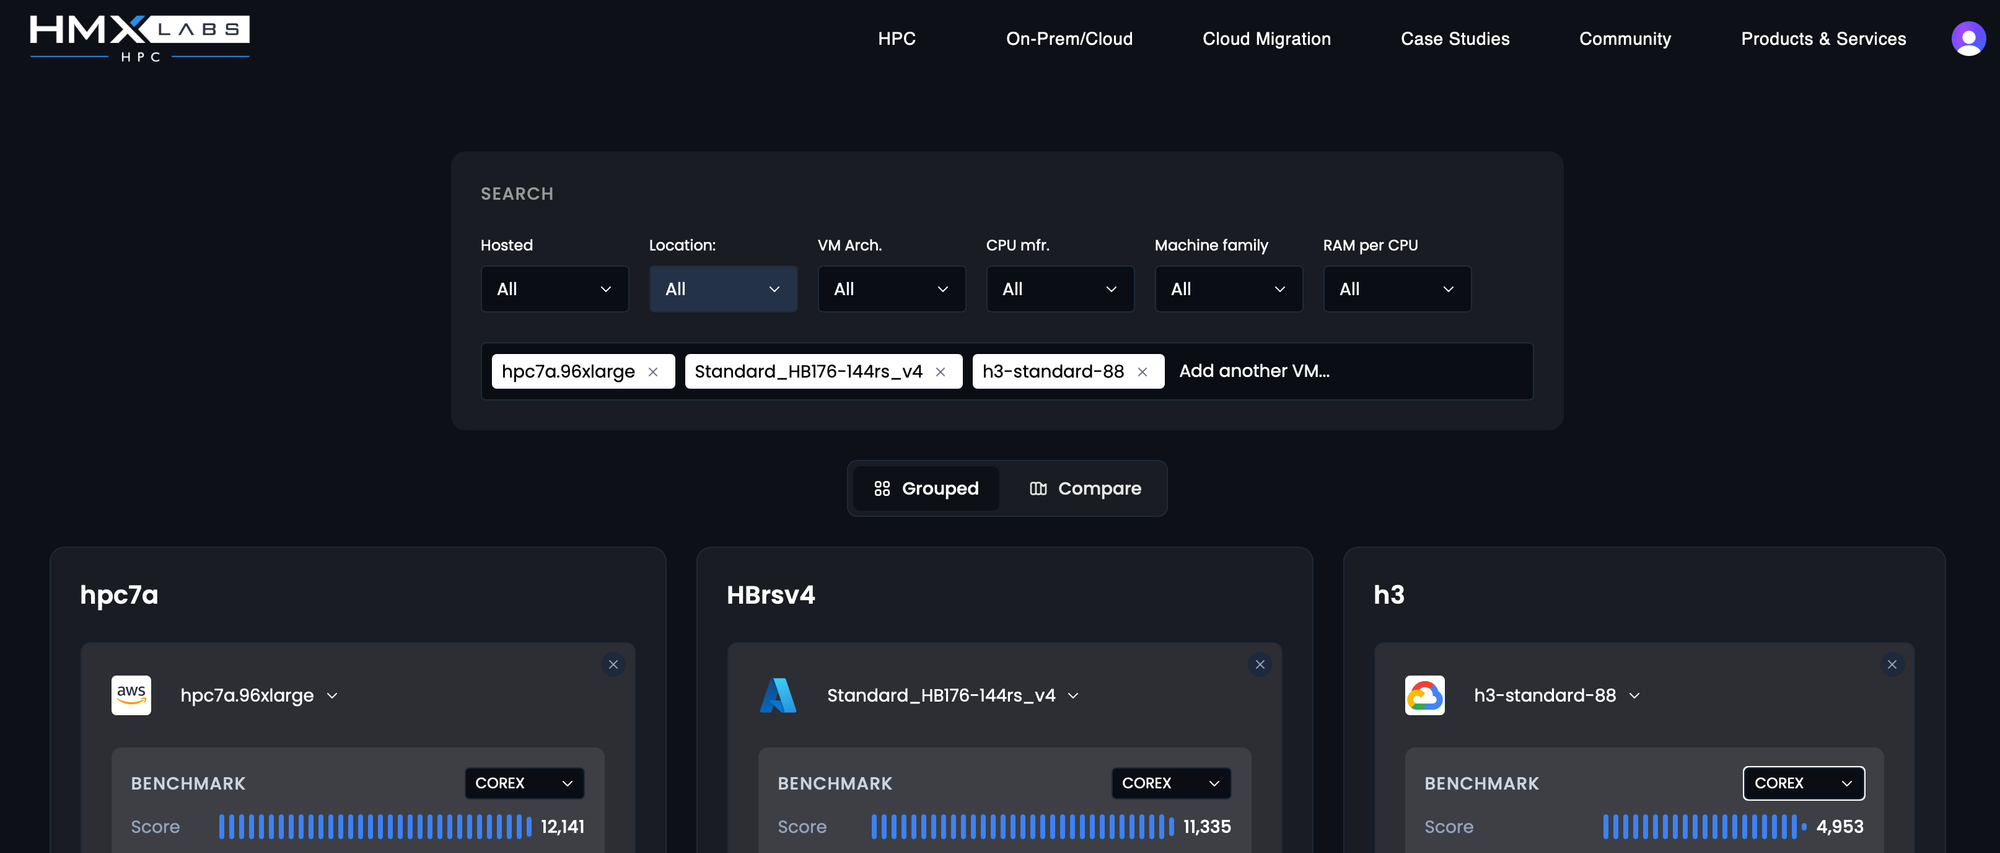Close the Azure Standard_HB176-144rs_v4 card
Screen dimensions: 2000x853
pyautogui.click(x=1260, y=665)
